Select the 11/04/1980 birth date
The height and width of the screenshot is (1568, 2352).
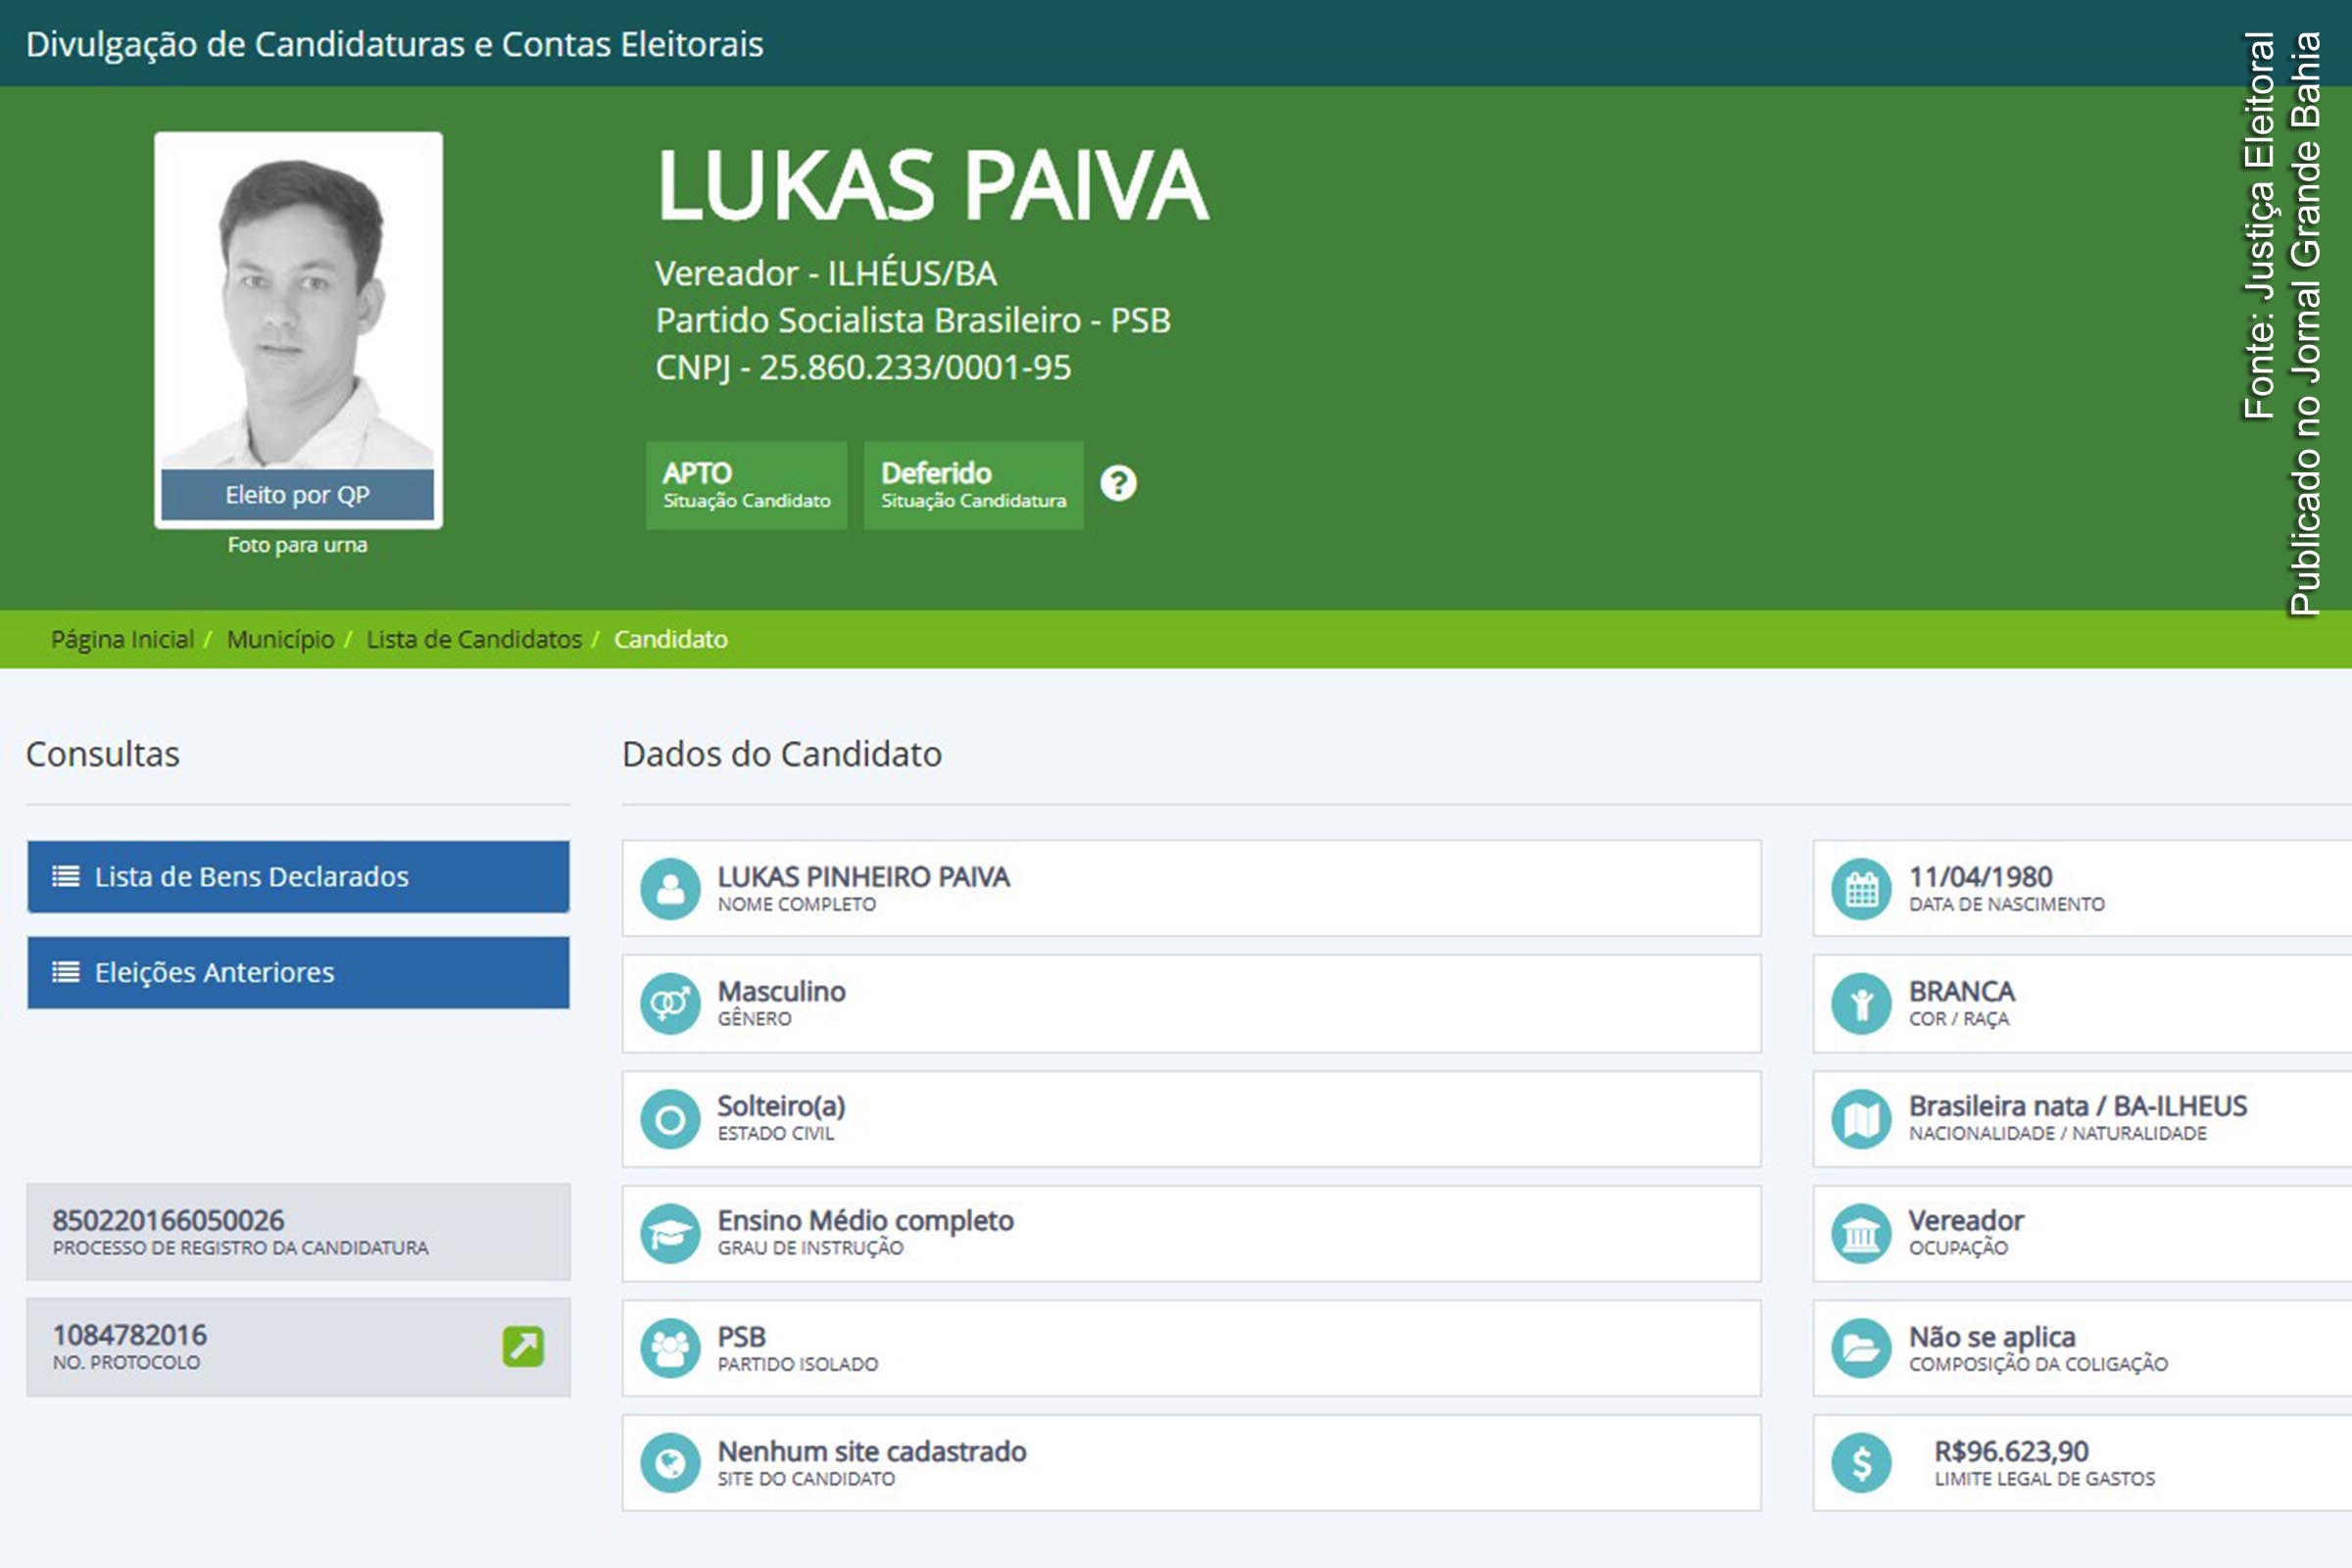[1981, 877]
